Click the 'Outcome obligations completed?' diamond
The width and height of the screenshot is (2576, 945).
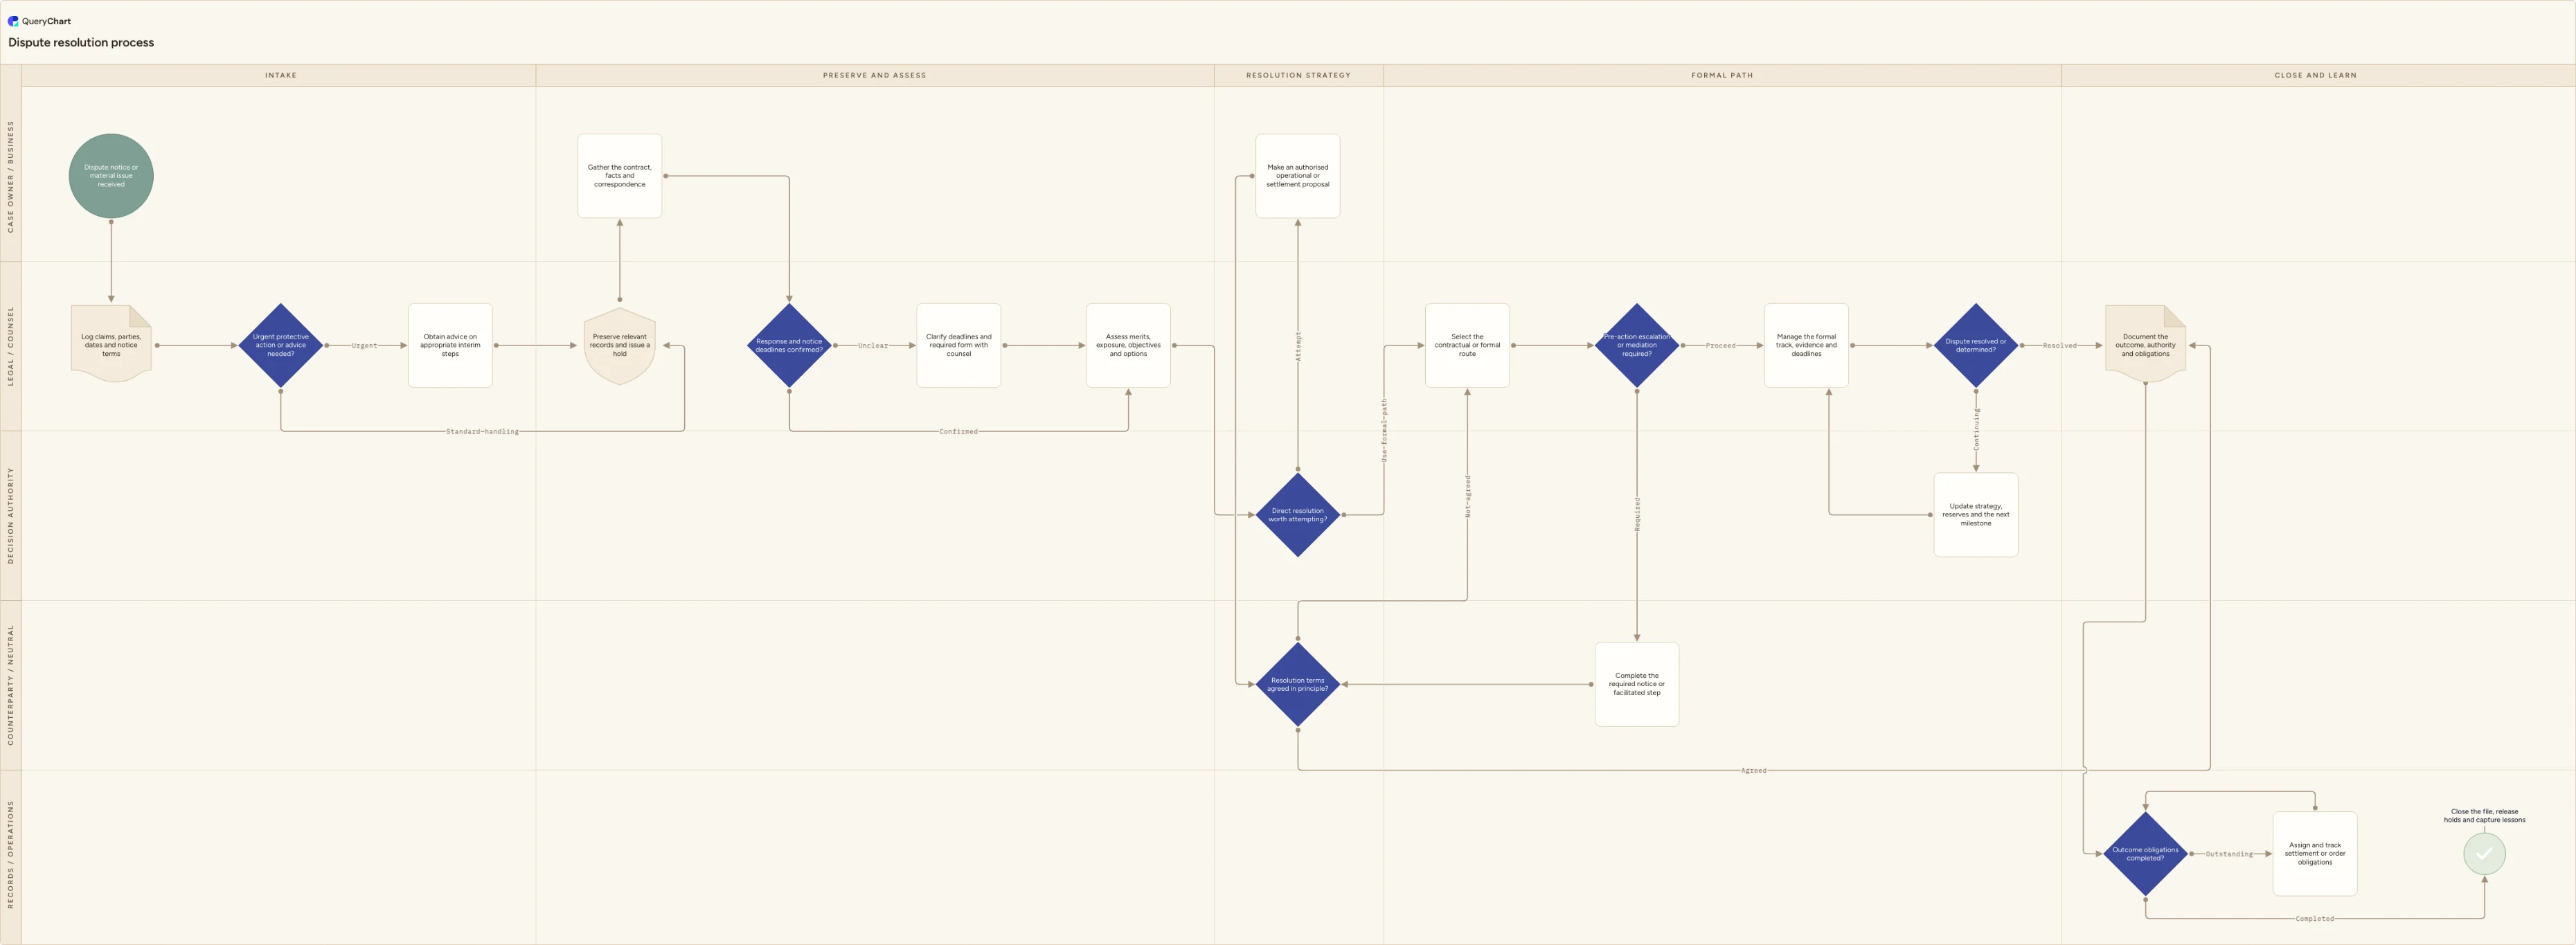click(2145, 854)
